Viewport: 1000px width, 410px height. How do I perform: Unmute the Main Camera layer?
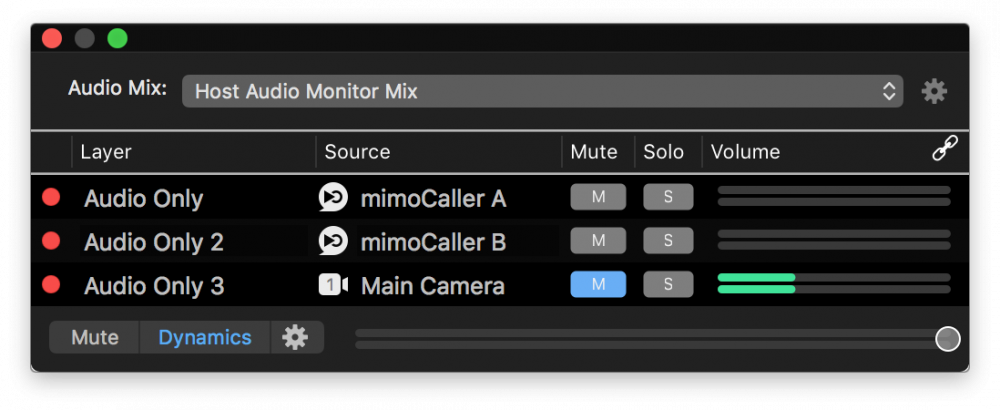tap(598, 284)
